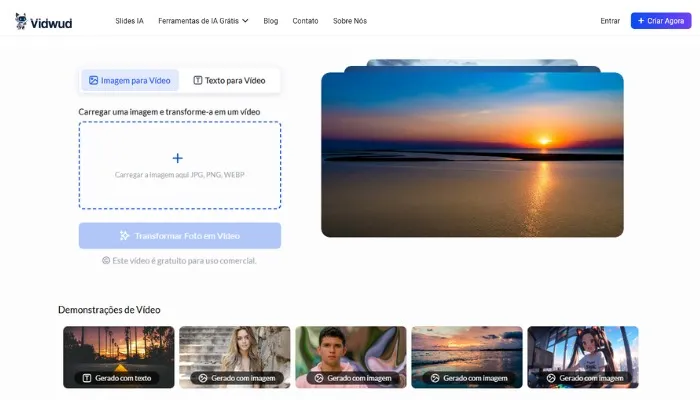Click the plus icon in upload area

tap(178, 158)
